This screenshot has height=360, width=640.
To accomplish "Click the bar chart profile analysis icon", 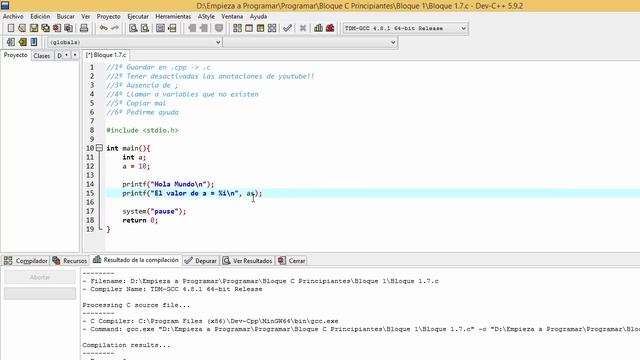I will pyautogui.click(x=318, y=28).
